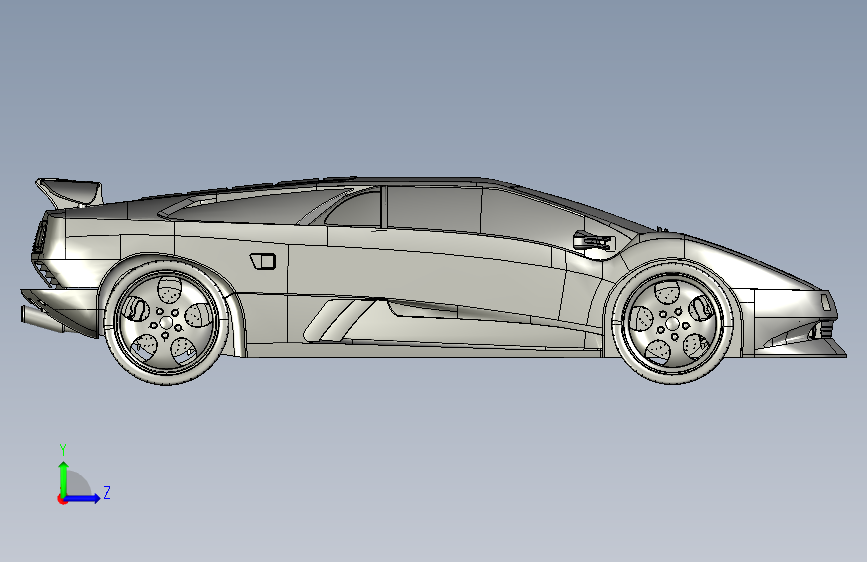Select the side mirror on the door
The width and height of the screenshot is (867, 562).
pos(594,243)
